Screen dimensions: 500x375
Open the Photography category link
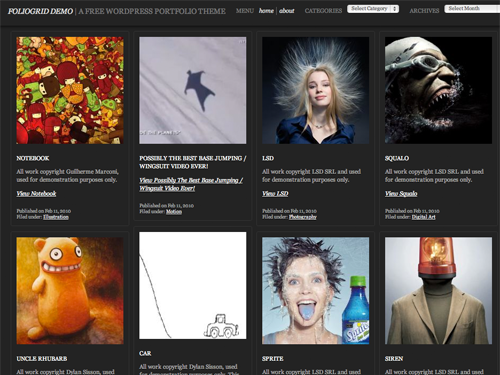click(303, 217)
